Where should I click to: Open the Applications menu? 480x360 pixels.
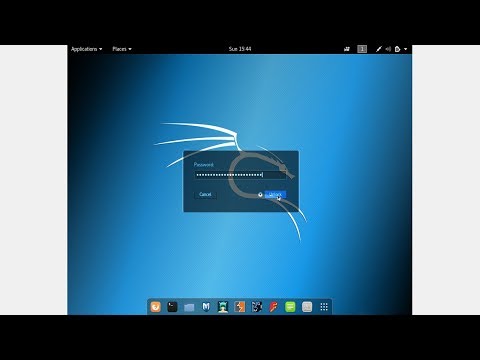[x=86, y=49]
